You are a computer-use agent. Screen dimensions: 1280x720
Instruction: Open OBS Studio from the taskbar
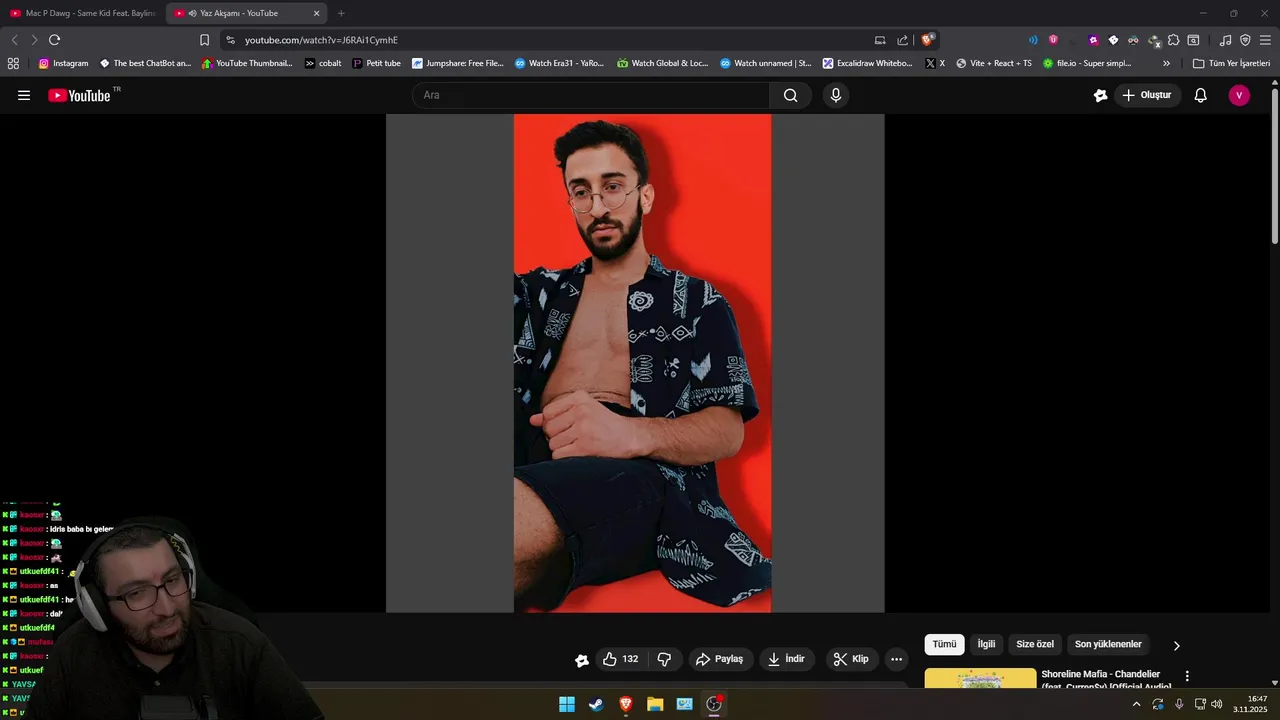tap(714, 704)
